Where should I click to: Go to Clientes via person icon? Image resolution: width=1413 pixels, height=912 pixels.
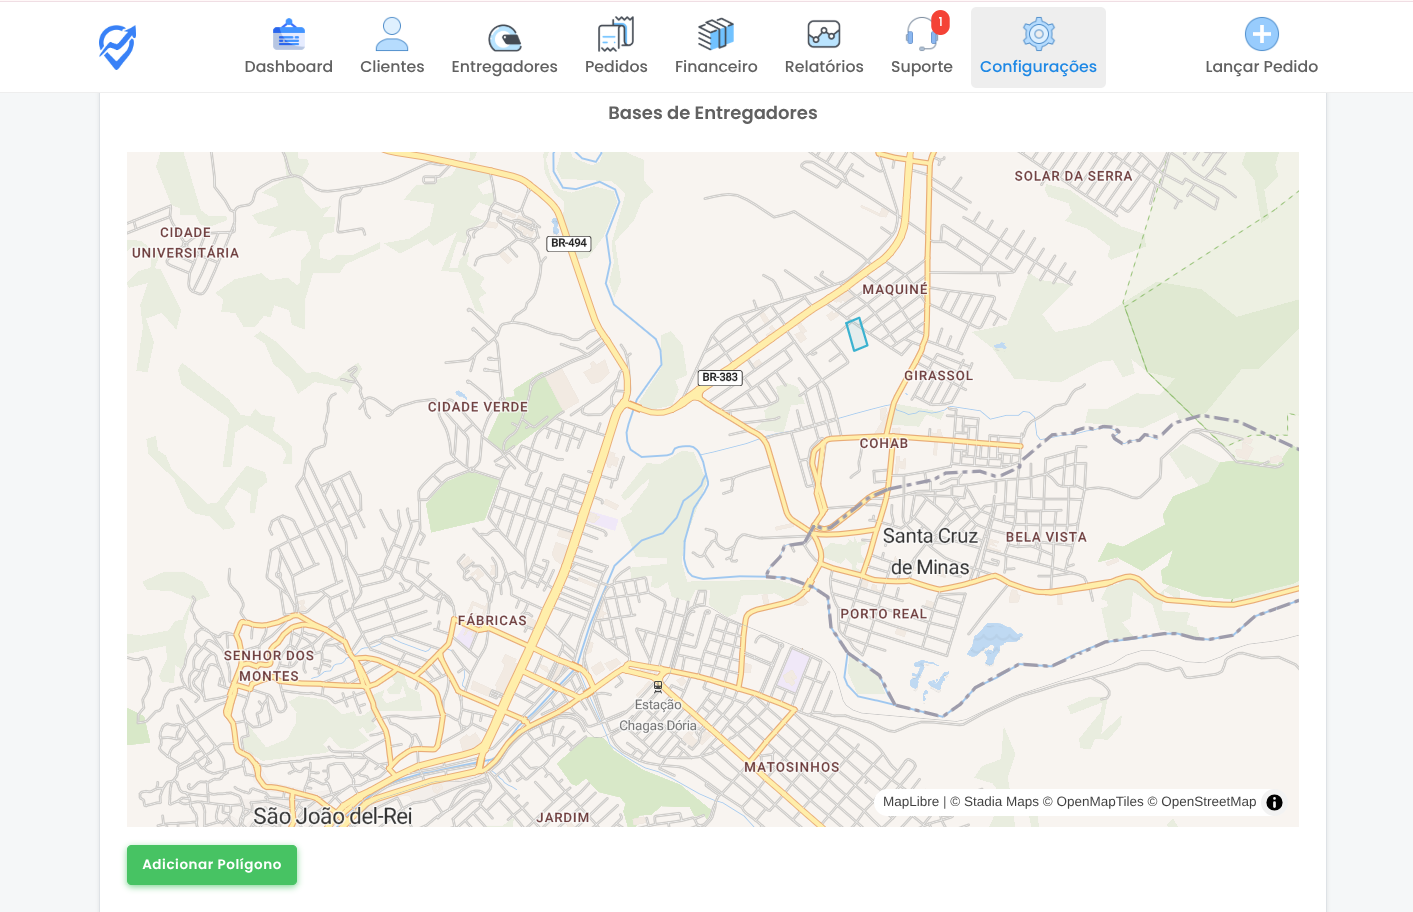click(392, 35)
